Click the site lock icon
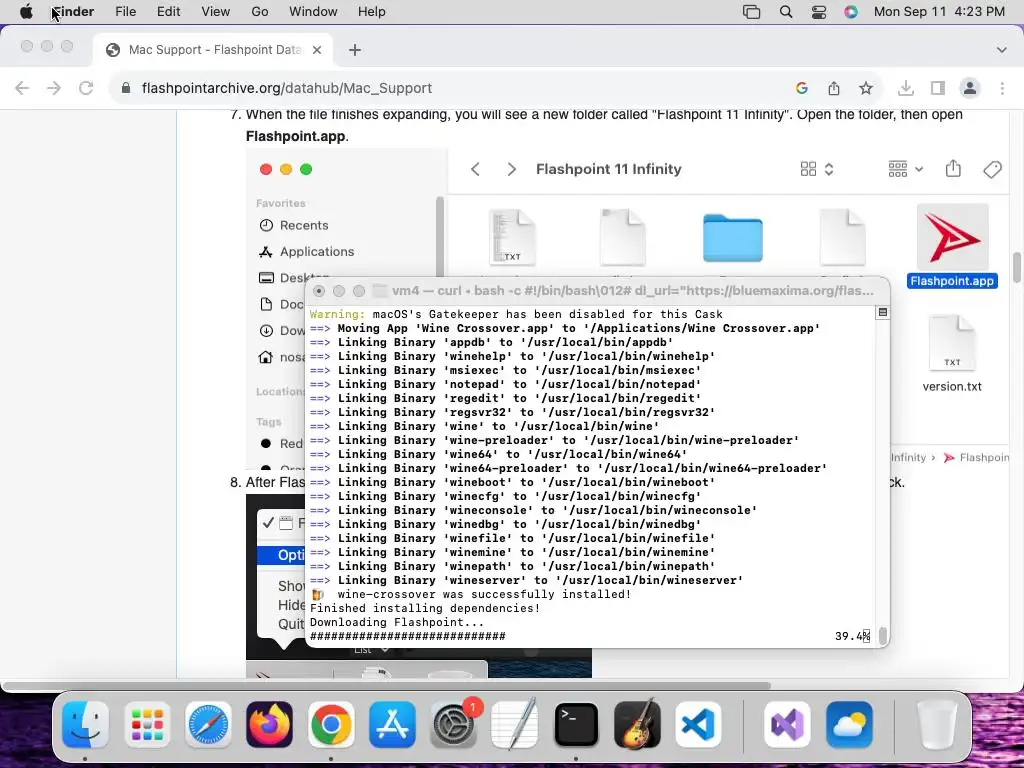 click(127, 88)
